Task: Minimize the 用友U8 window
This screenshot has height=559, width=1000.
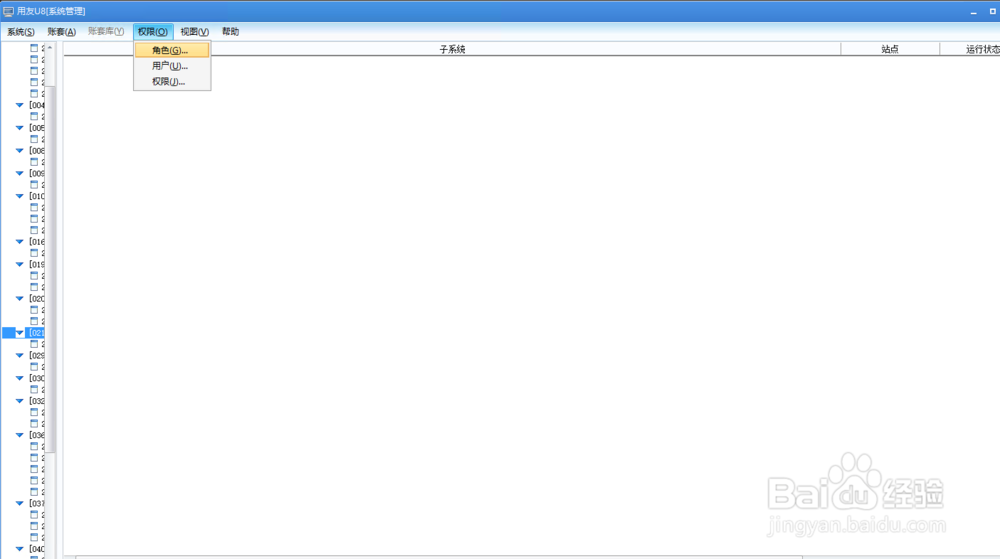Action: (973, 11)
